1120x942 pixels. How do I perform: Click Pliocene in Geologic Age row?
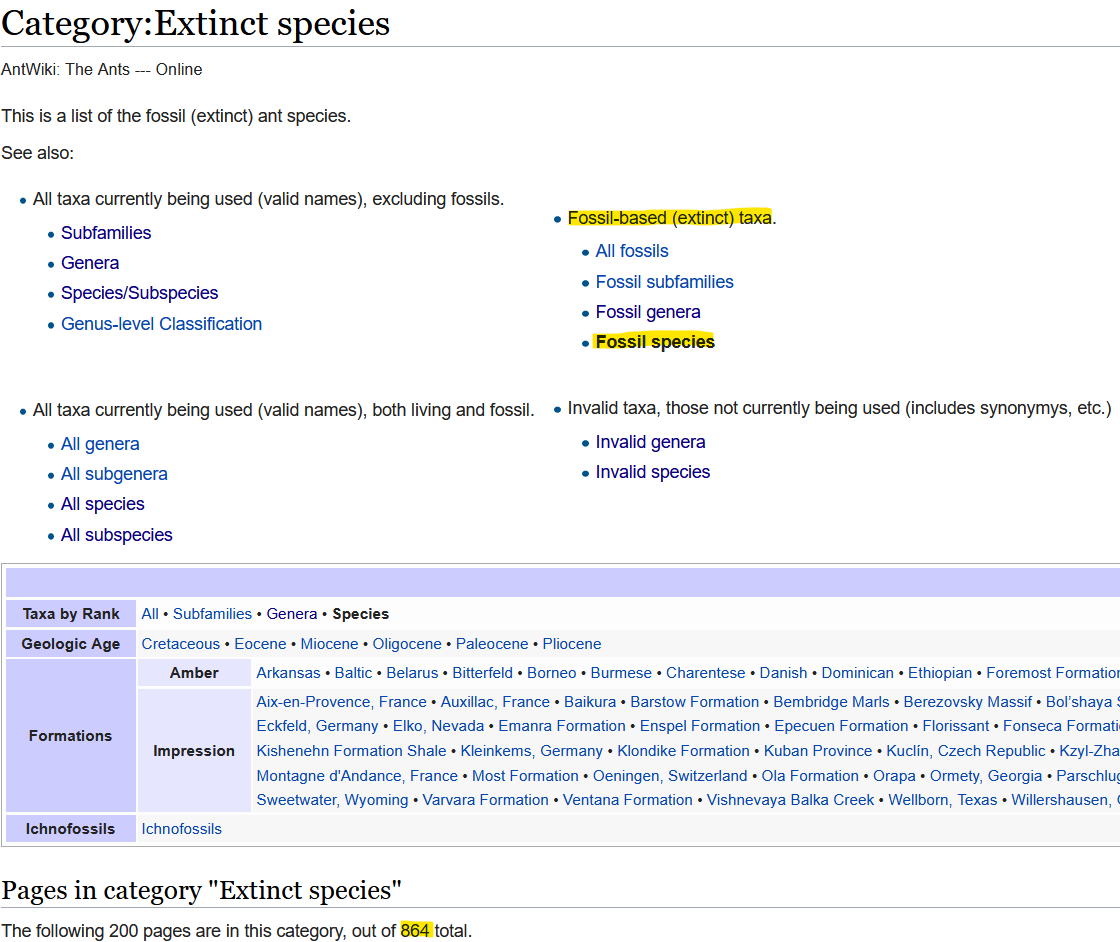(572, 644)
